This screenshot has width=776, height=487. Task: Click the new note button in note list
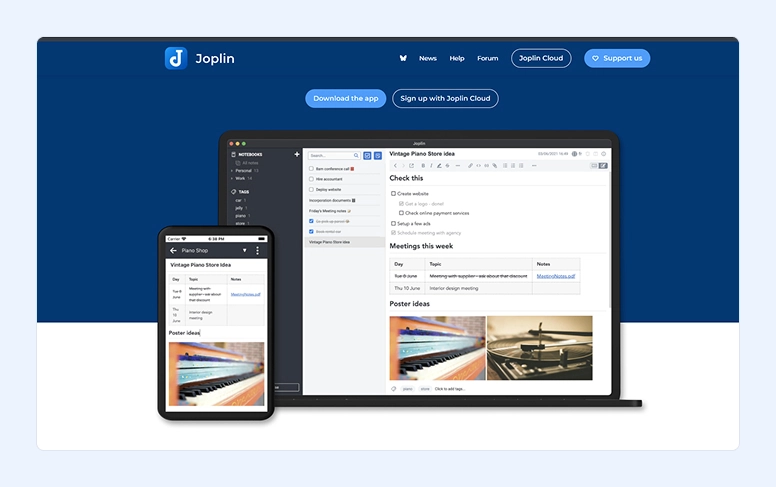pos(378,155)
